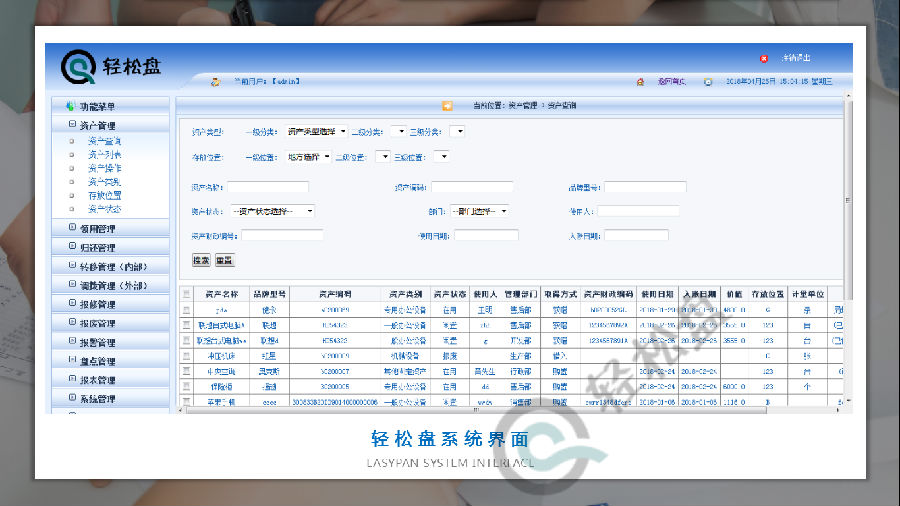Click the 入库日期 date field
900x506 pixels.
click(637, 235)
